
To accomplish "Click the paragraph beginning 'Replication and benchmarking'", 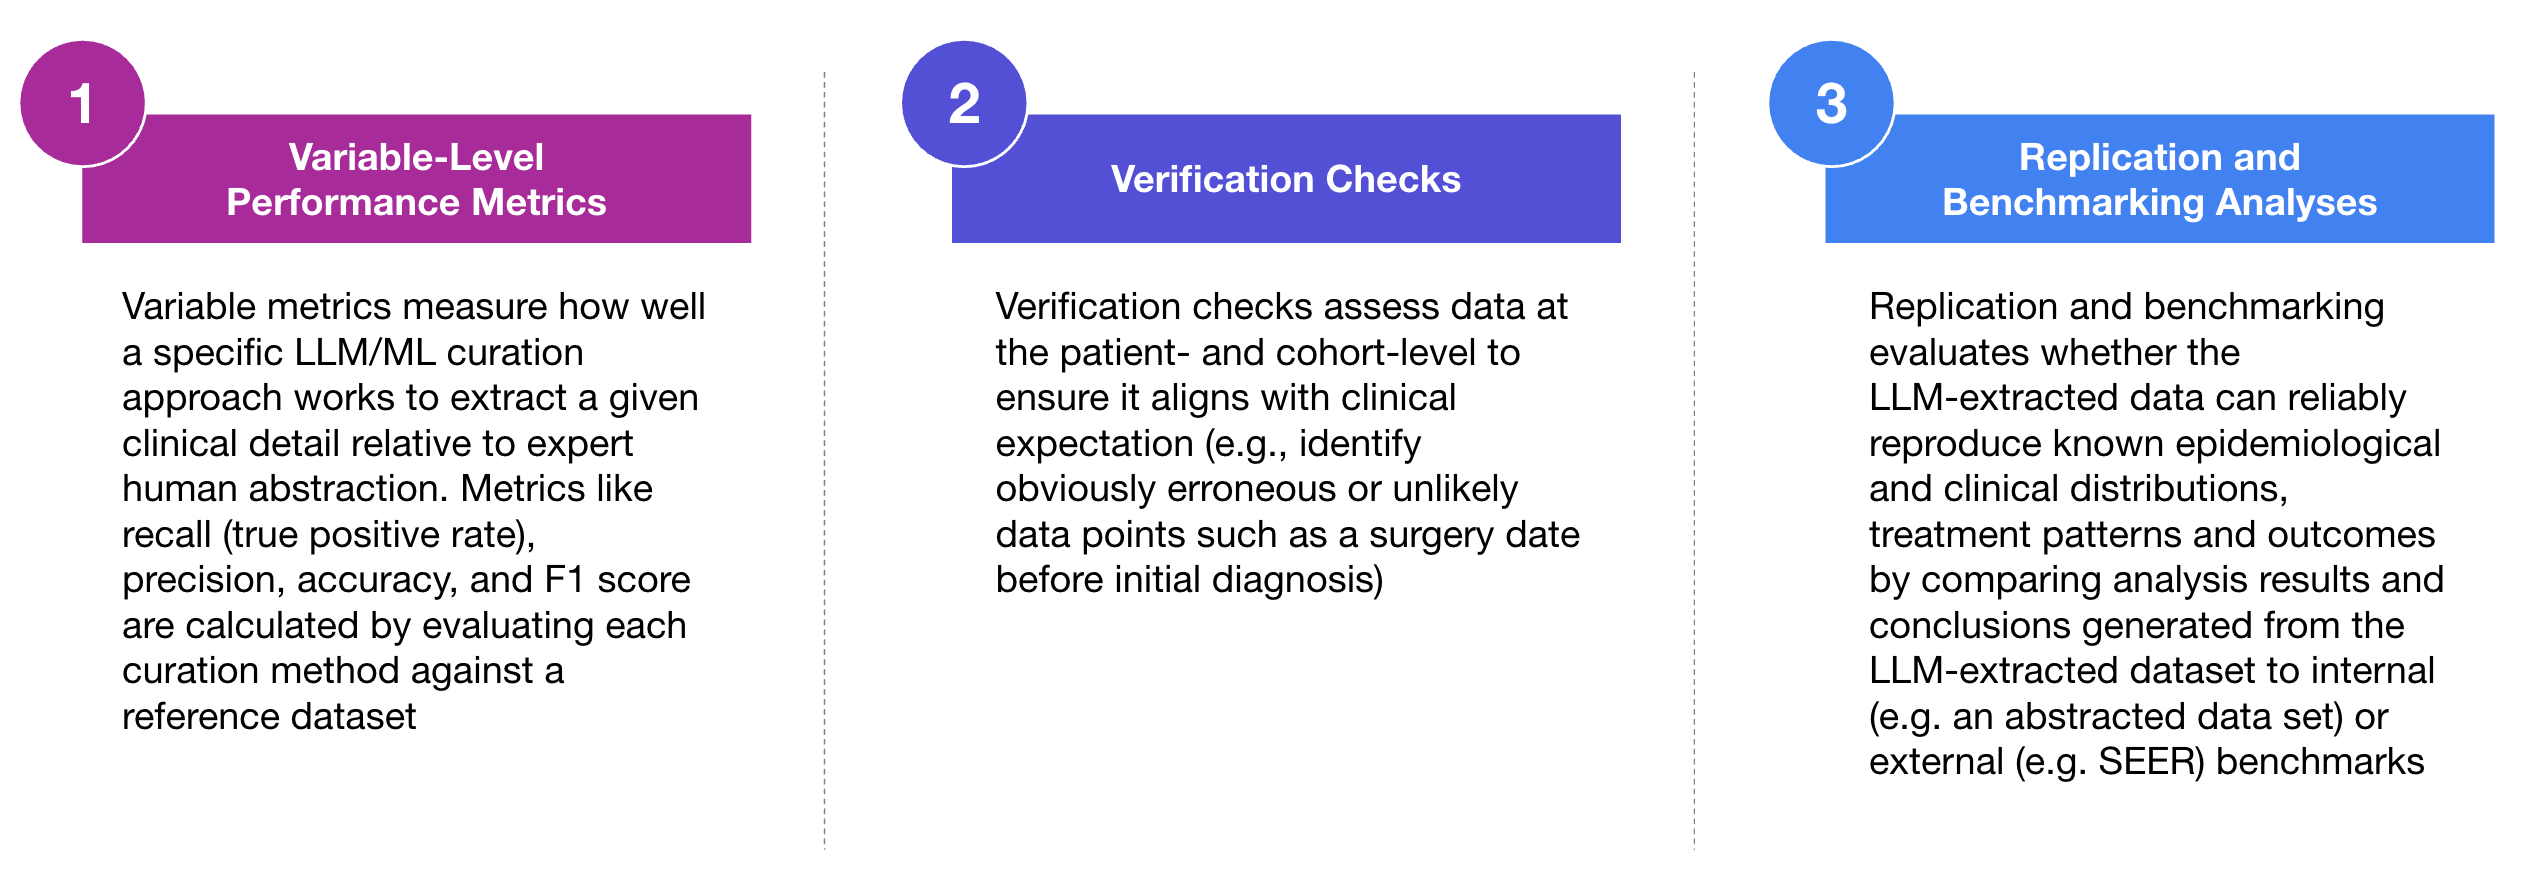I will (x=2156, y=534).
